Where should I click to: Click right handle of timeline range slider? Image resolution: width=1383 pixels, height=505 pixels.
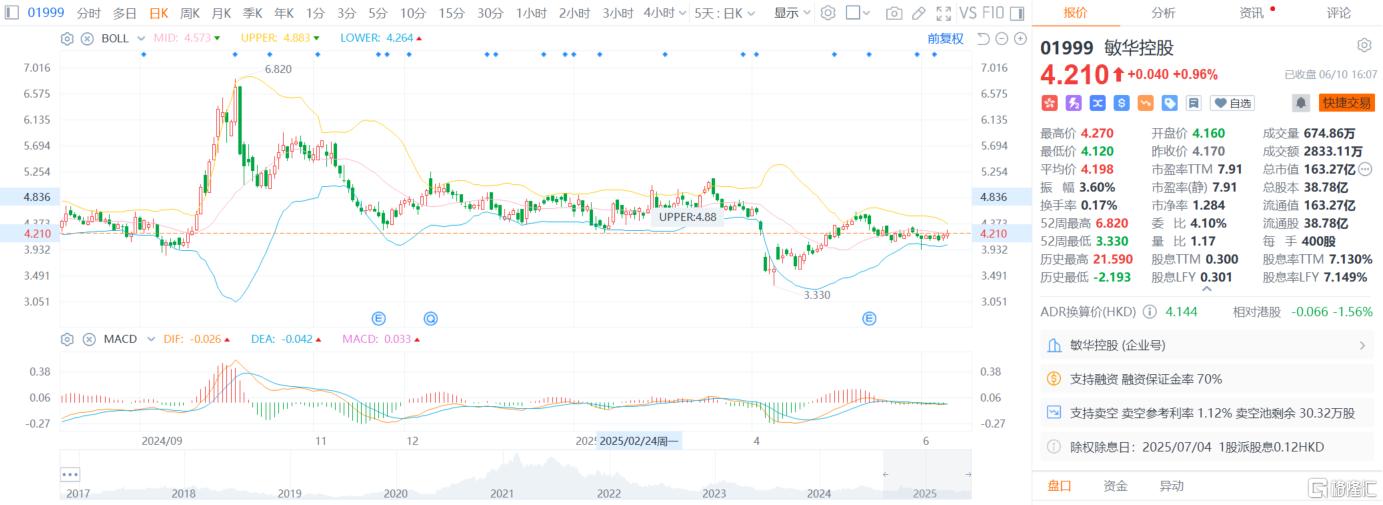(967, 474)
